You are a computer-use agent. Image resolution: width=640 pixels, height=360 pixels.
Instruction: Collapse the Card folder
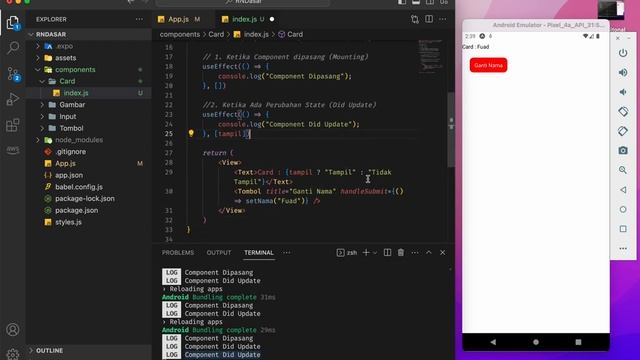(42, 81)
